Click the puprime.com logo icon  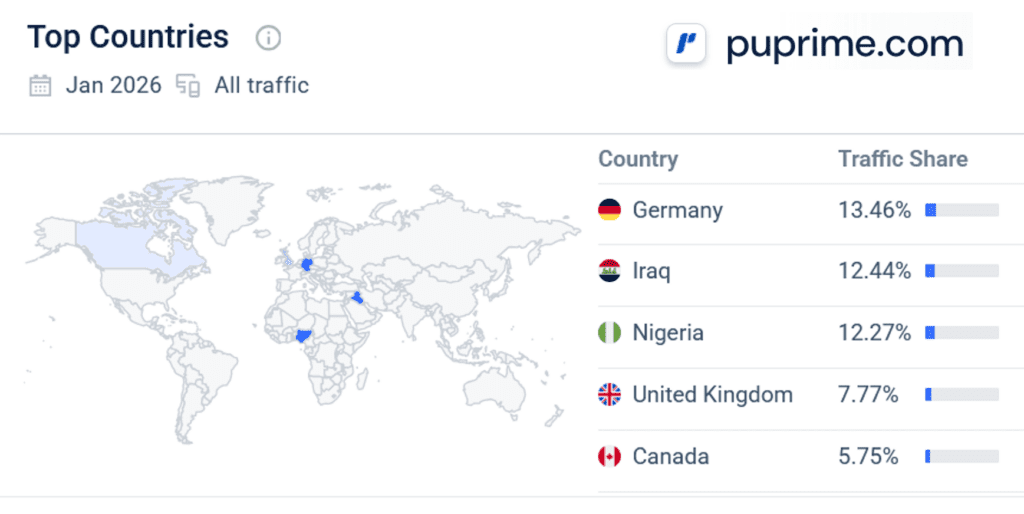click(686, 45)
